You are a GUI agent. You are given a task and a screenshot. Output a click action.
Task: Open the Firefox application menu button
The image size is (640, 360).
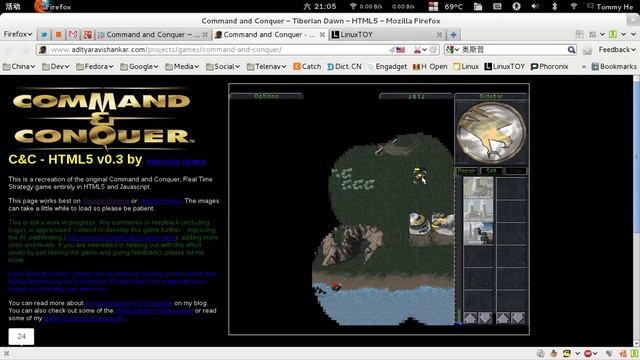[18, 34]
